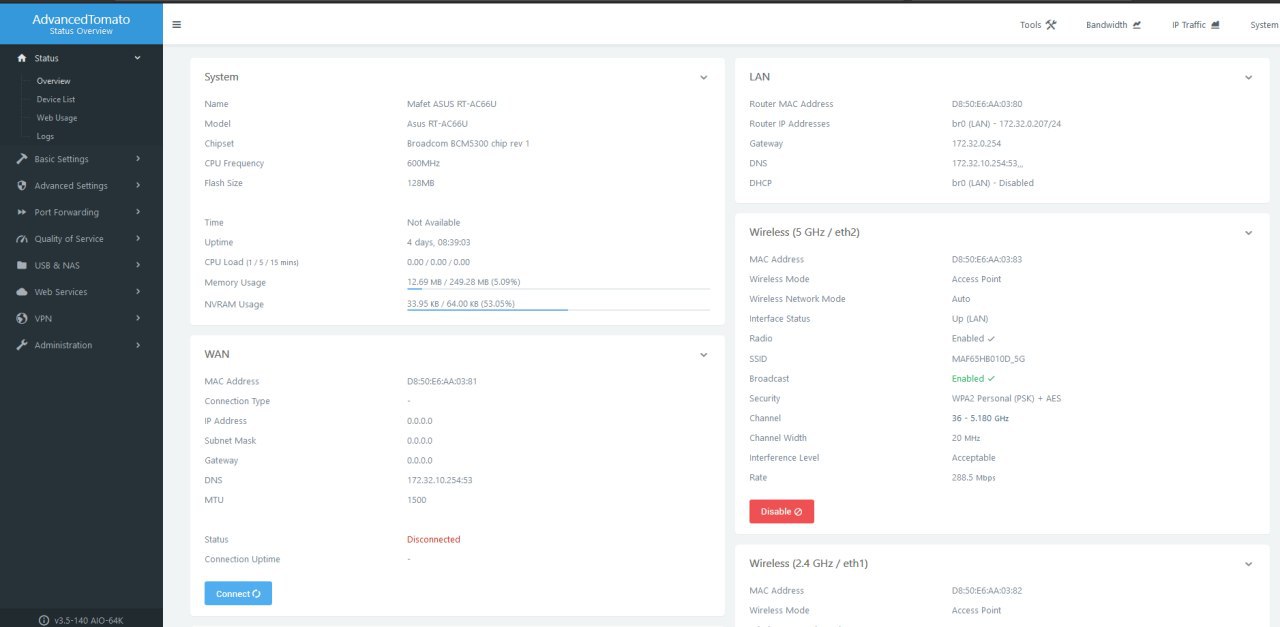1280x627 pixels.
Task: Collapse the WAN panel with its chevron
Action: 703,354
